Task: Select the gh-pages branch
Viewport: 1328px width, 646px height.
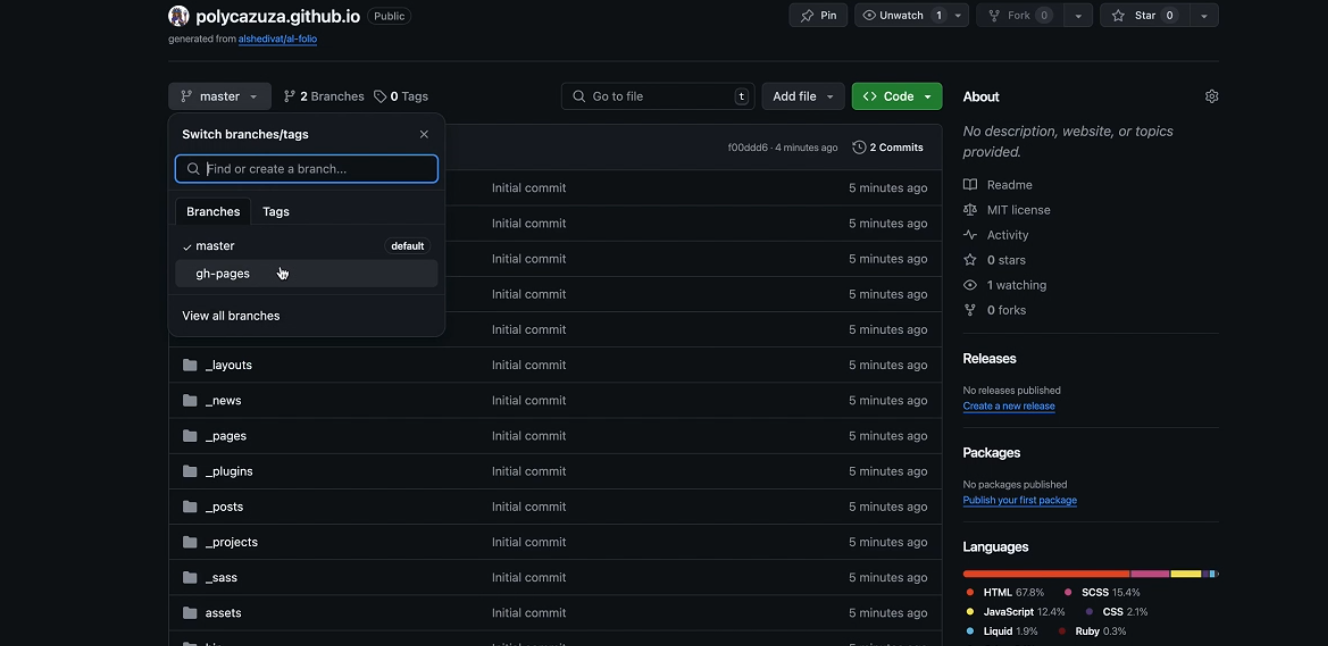Action: (306, 273)
